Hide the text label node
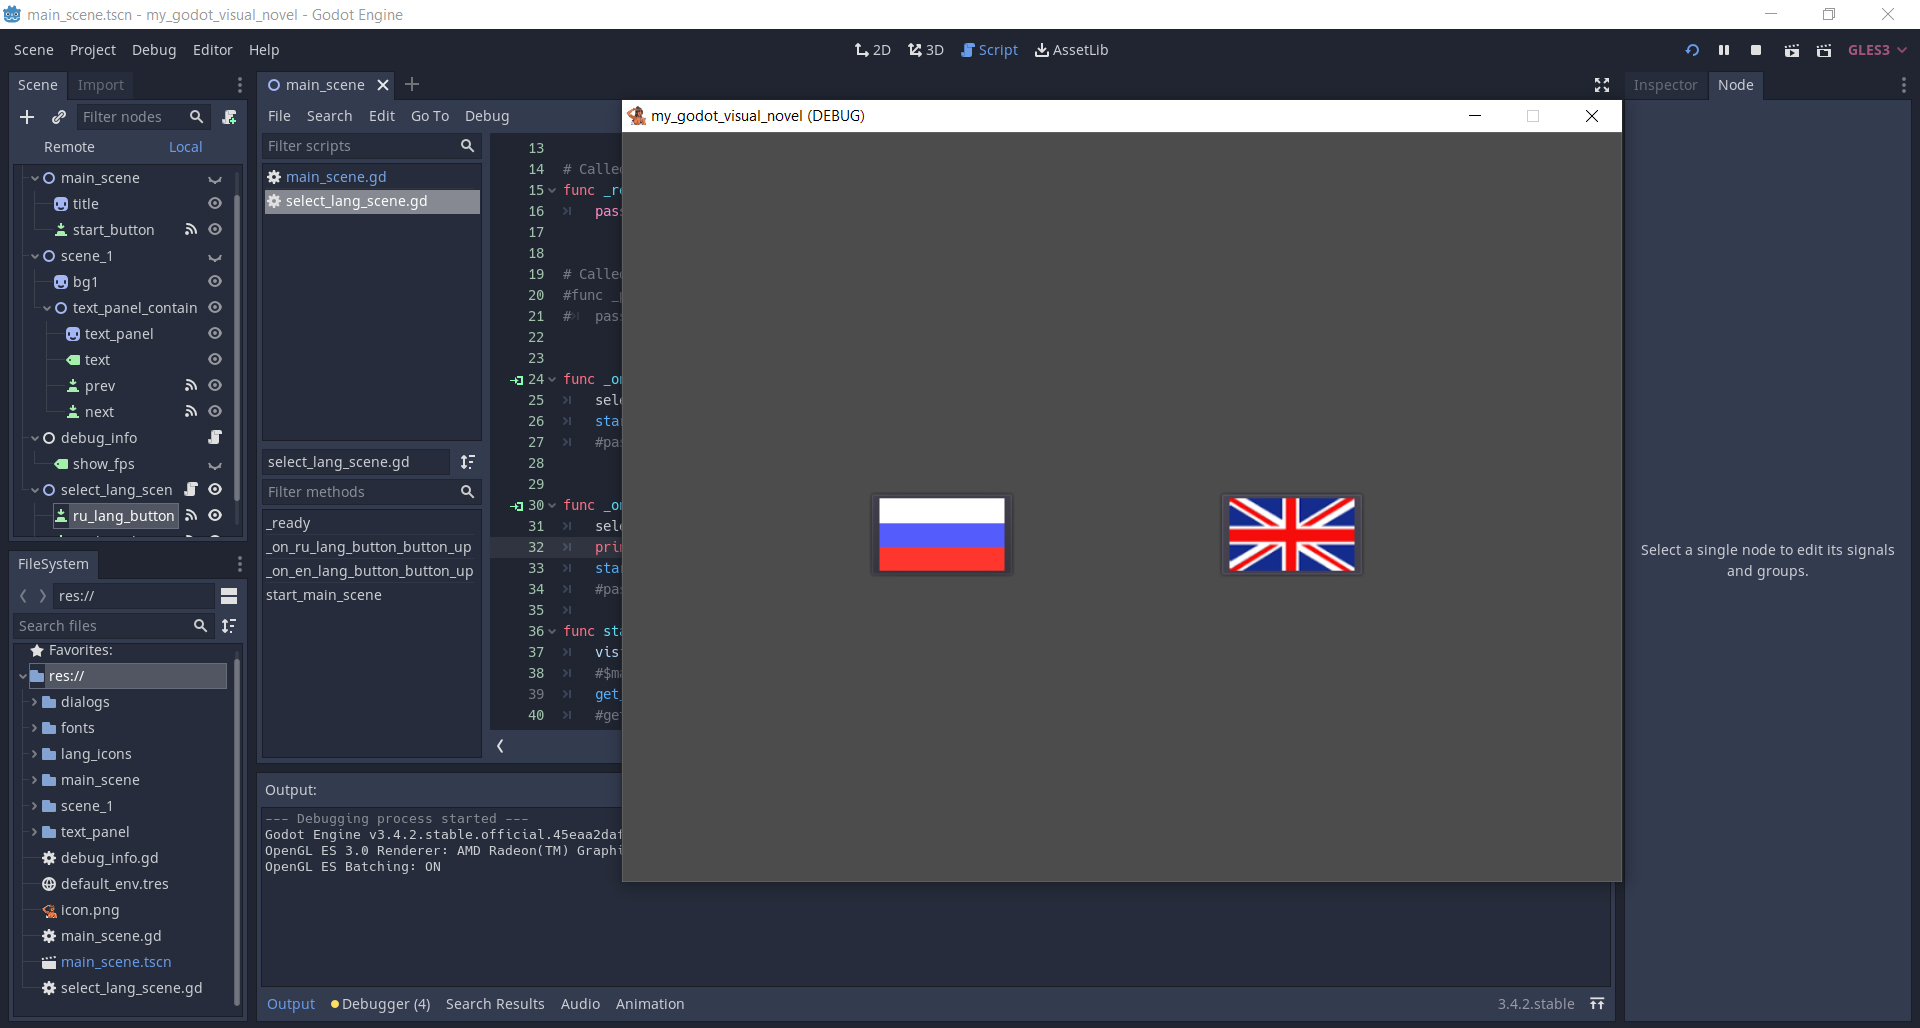Screen dimensions: 1920x1028 (215, 360)
